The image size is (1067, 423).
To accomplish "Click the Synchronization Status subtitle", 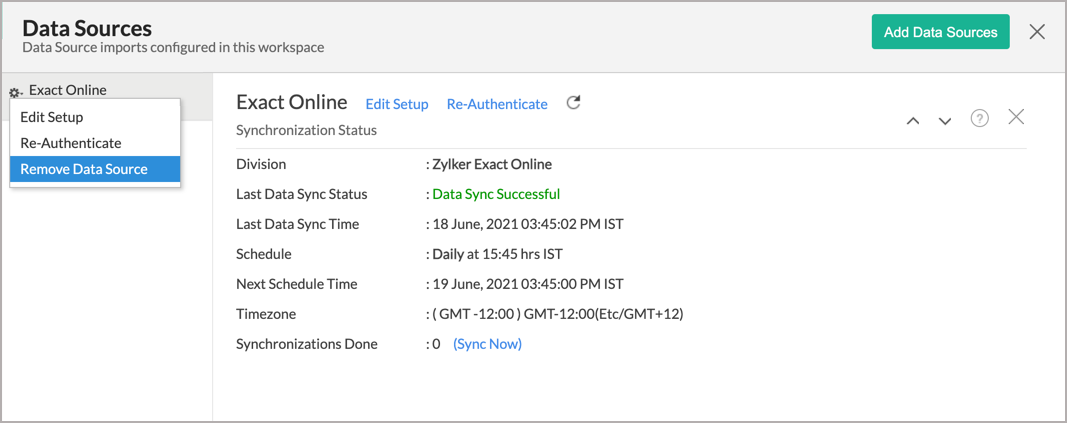I will [306, 130].
